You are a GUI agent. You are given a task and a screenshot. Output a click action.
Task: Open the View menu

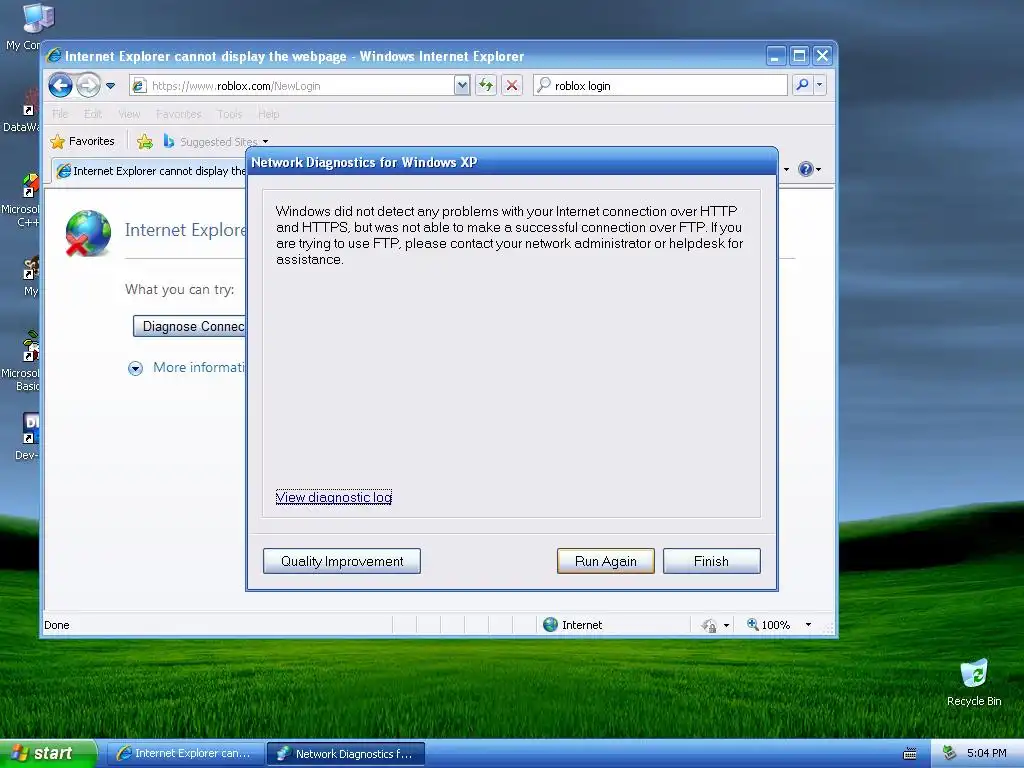(129, 114)
